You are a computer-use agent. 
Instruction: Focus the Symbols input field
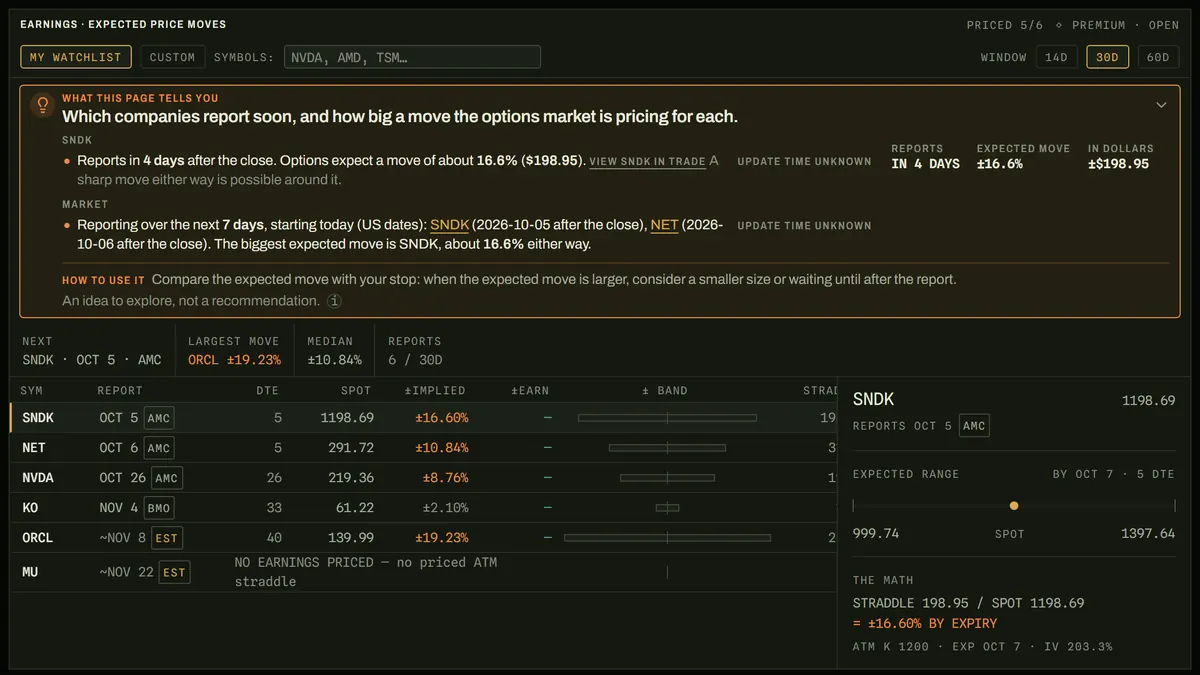point(412,57)
